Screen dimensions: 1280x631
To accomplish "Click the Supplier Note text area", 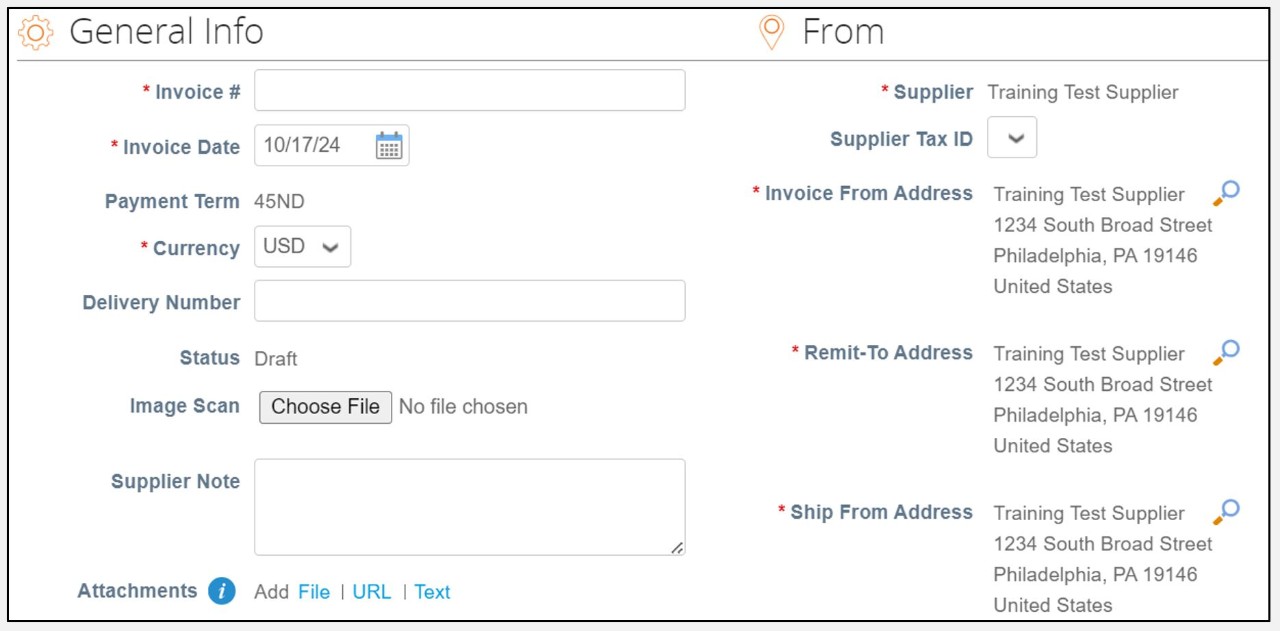I will tap(469, 506).
